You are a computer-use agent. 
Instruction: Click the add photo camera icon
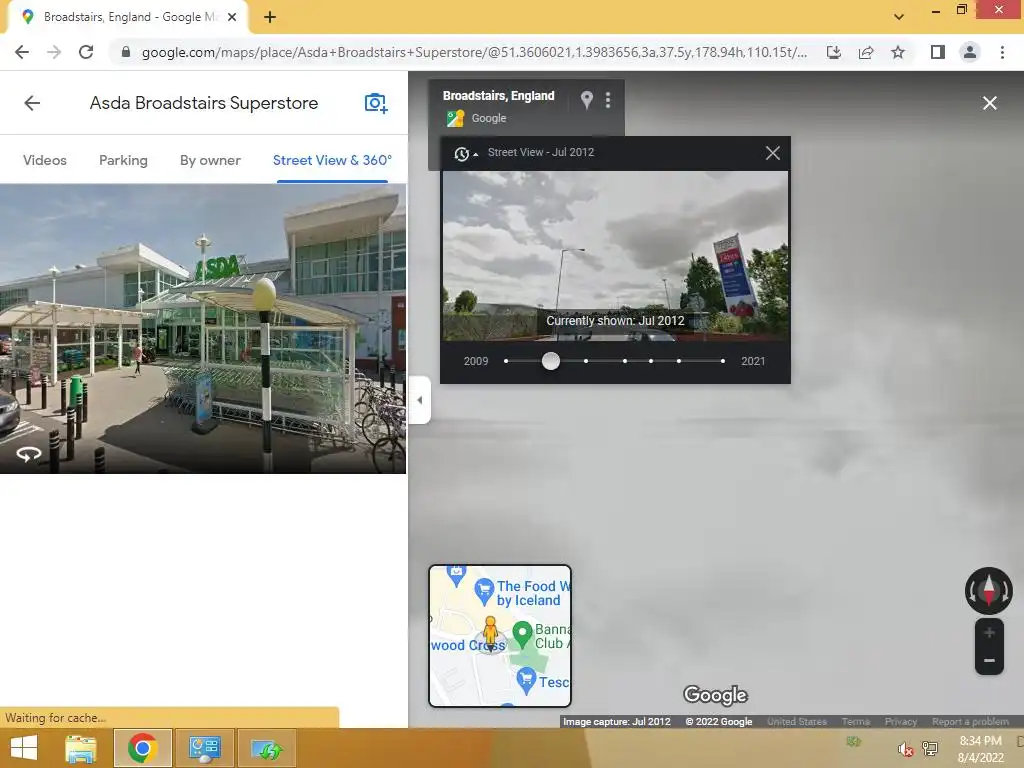(376, 103)
